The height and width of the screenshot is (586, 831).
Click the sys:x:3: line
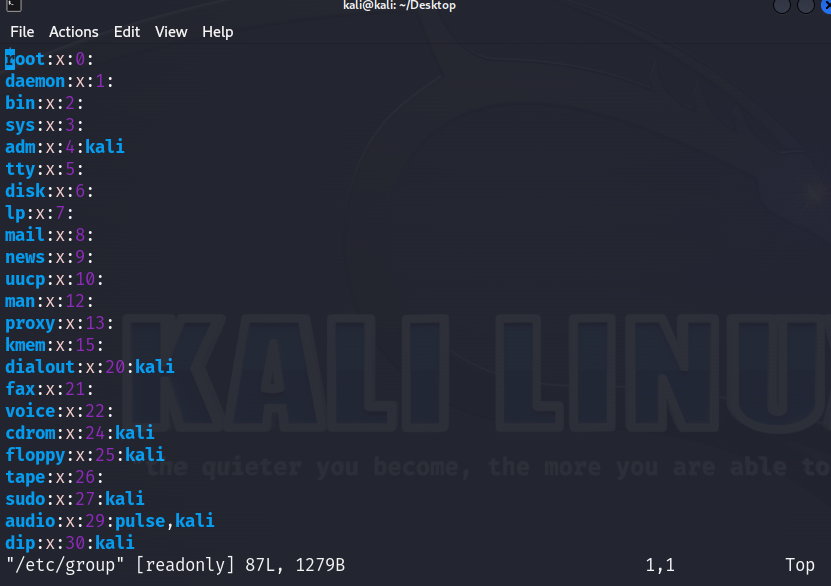click(45, 125)
